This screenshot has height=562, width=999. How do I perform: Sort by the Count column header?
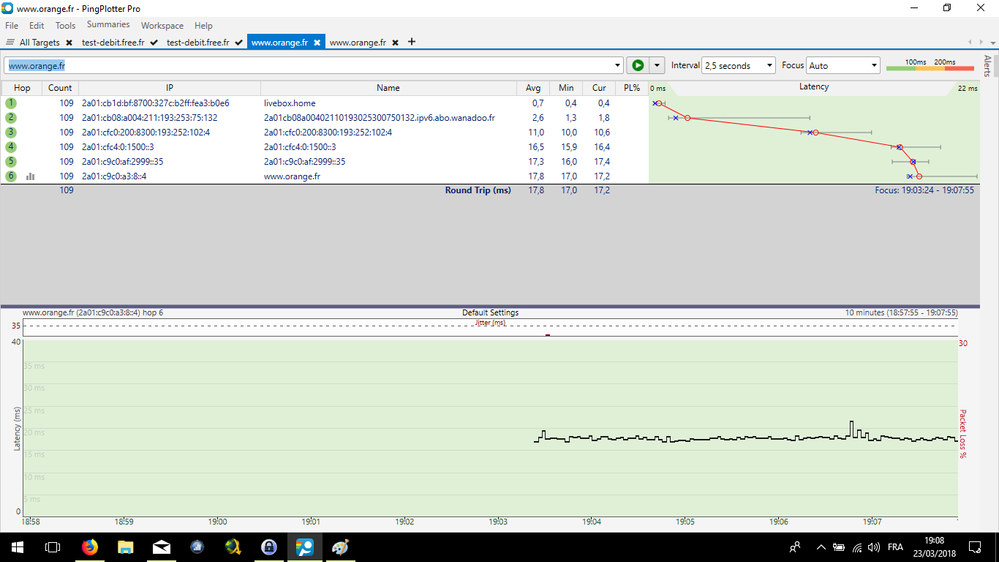60,88
